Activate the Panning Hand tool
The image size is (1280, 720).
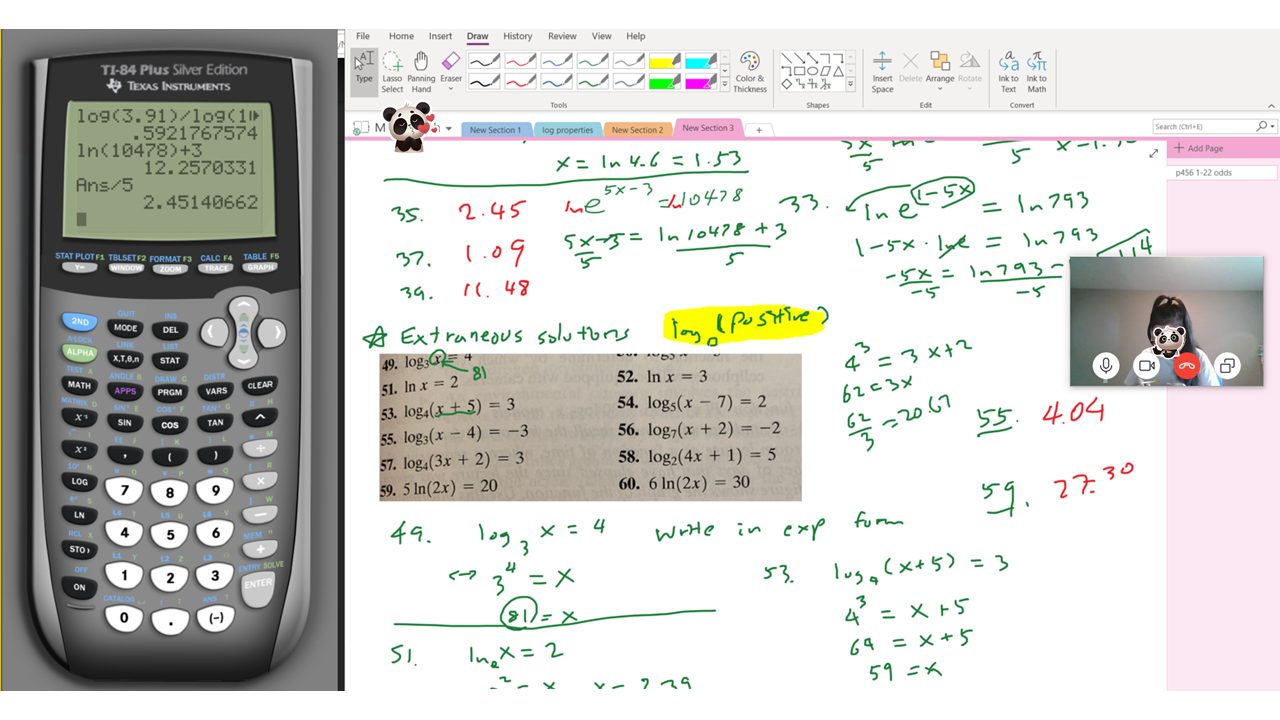click(x=421, y=71)
